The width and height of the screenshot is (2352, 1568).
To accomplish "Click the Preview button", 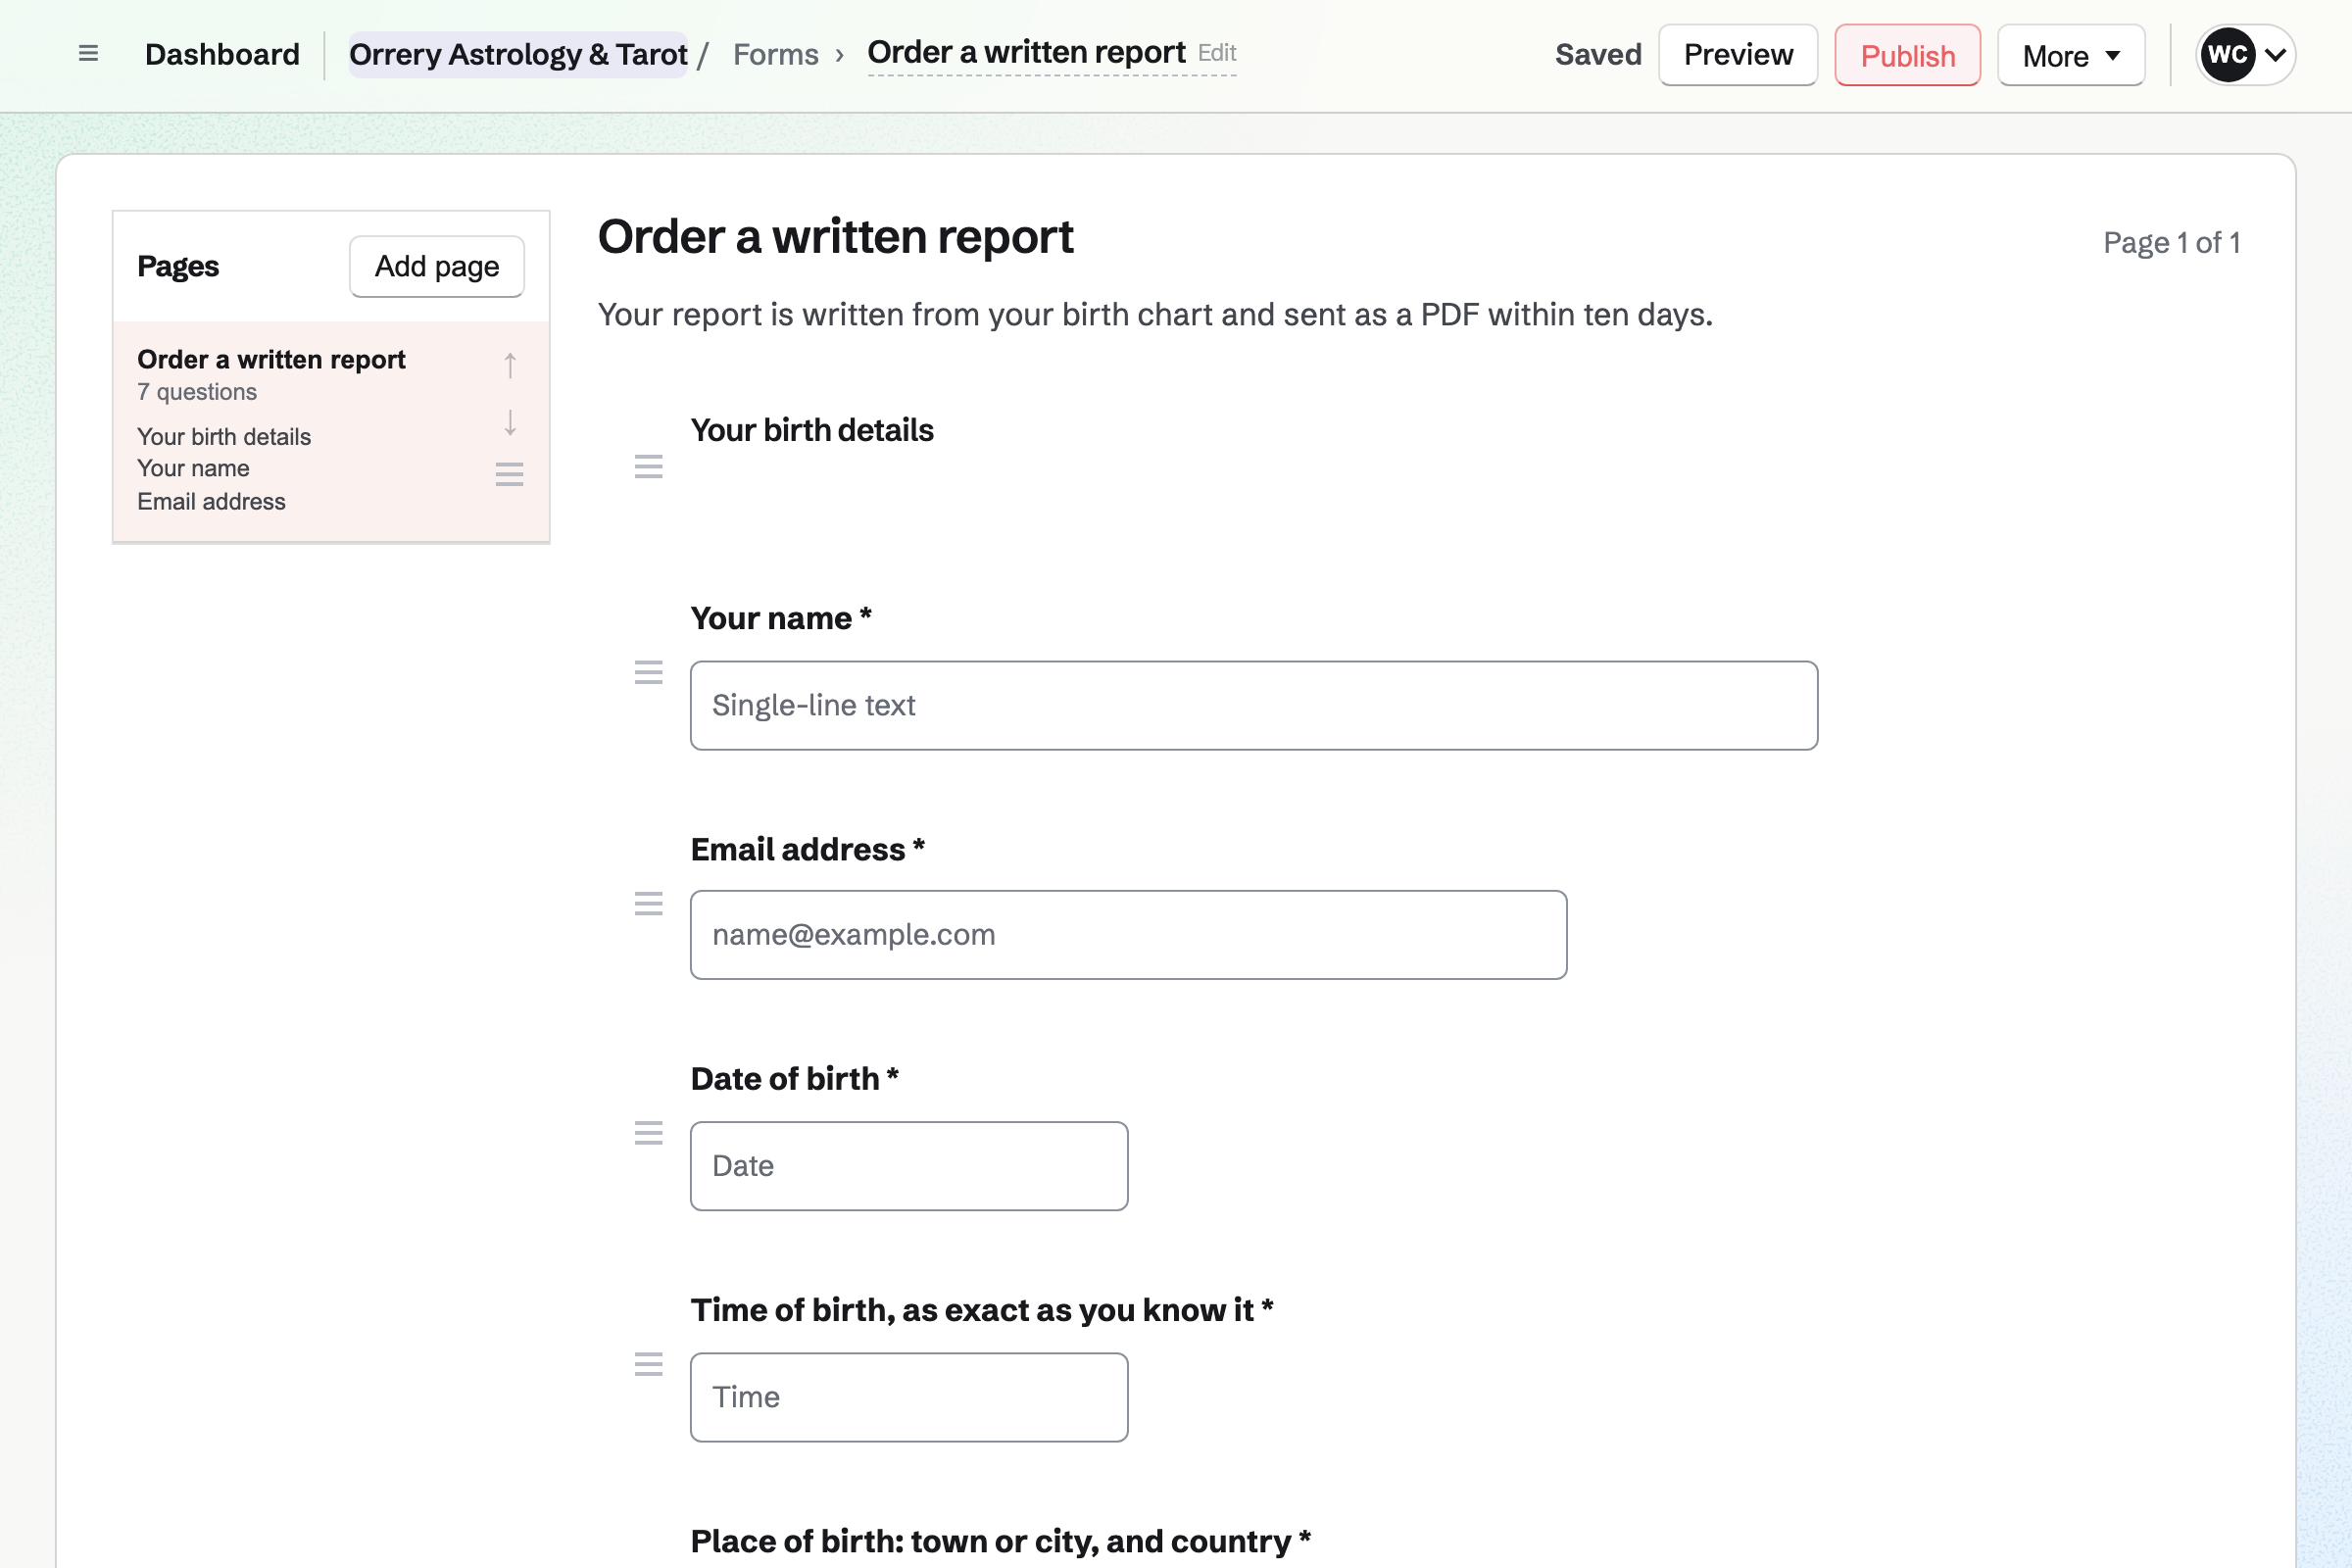I will [1738, 55].
